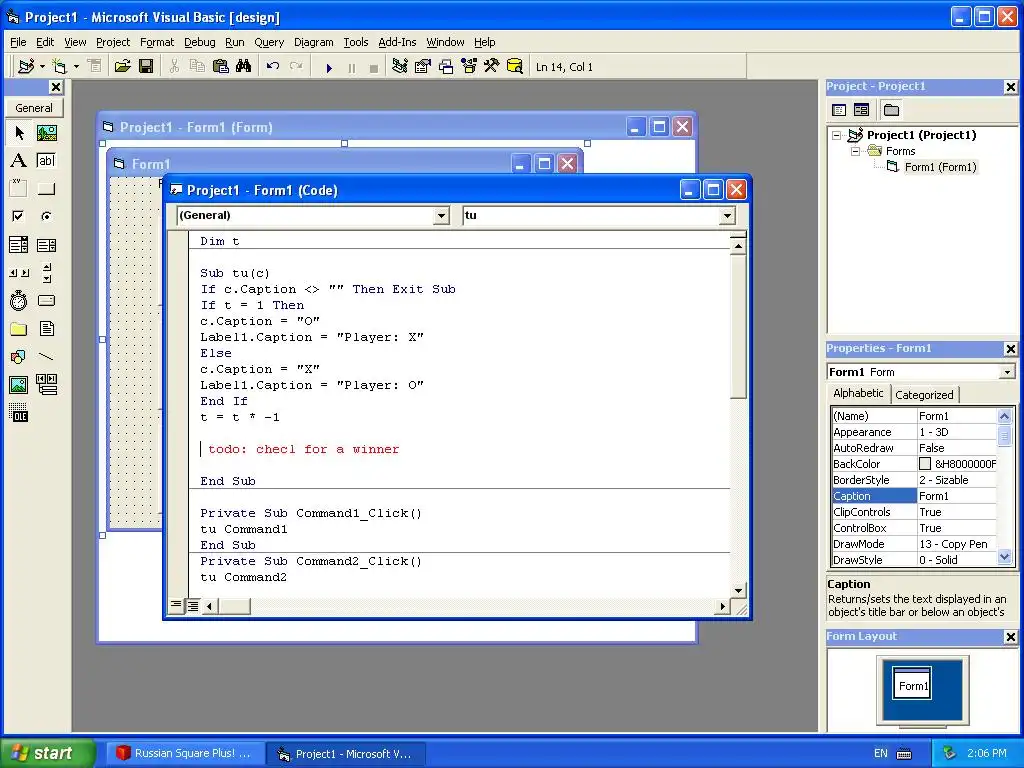Switch to Procedure View in code window
The width and height of the screenshot is (1024, 768).
[176, 605]
